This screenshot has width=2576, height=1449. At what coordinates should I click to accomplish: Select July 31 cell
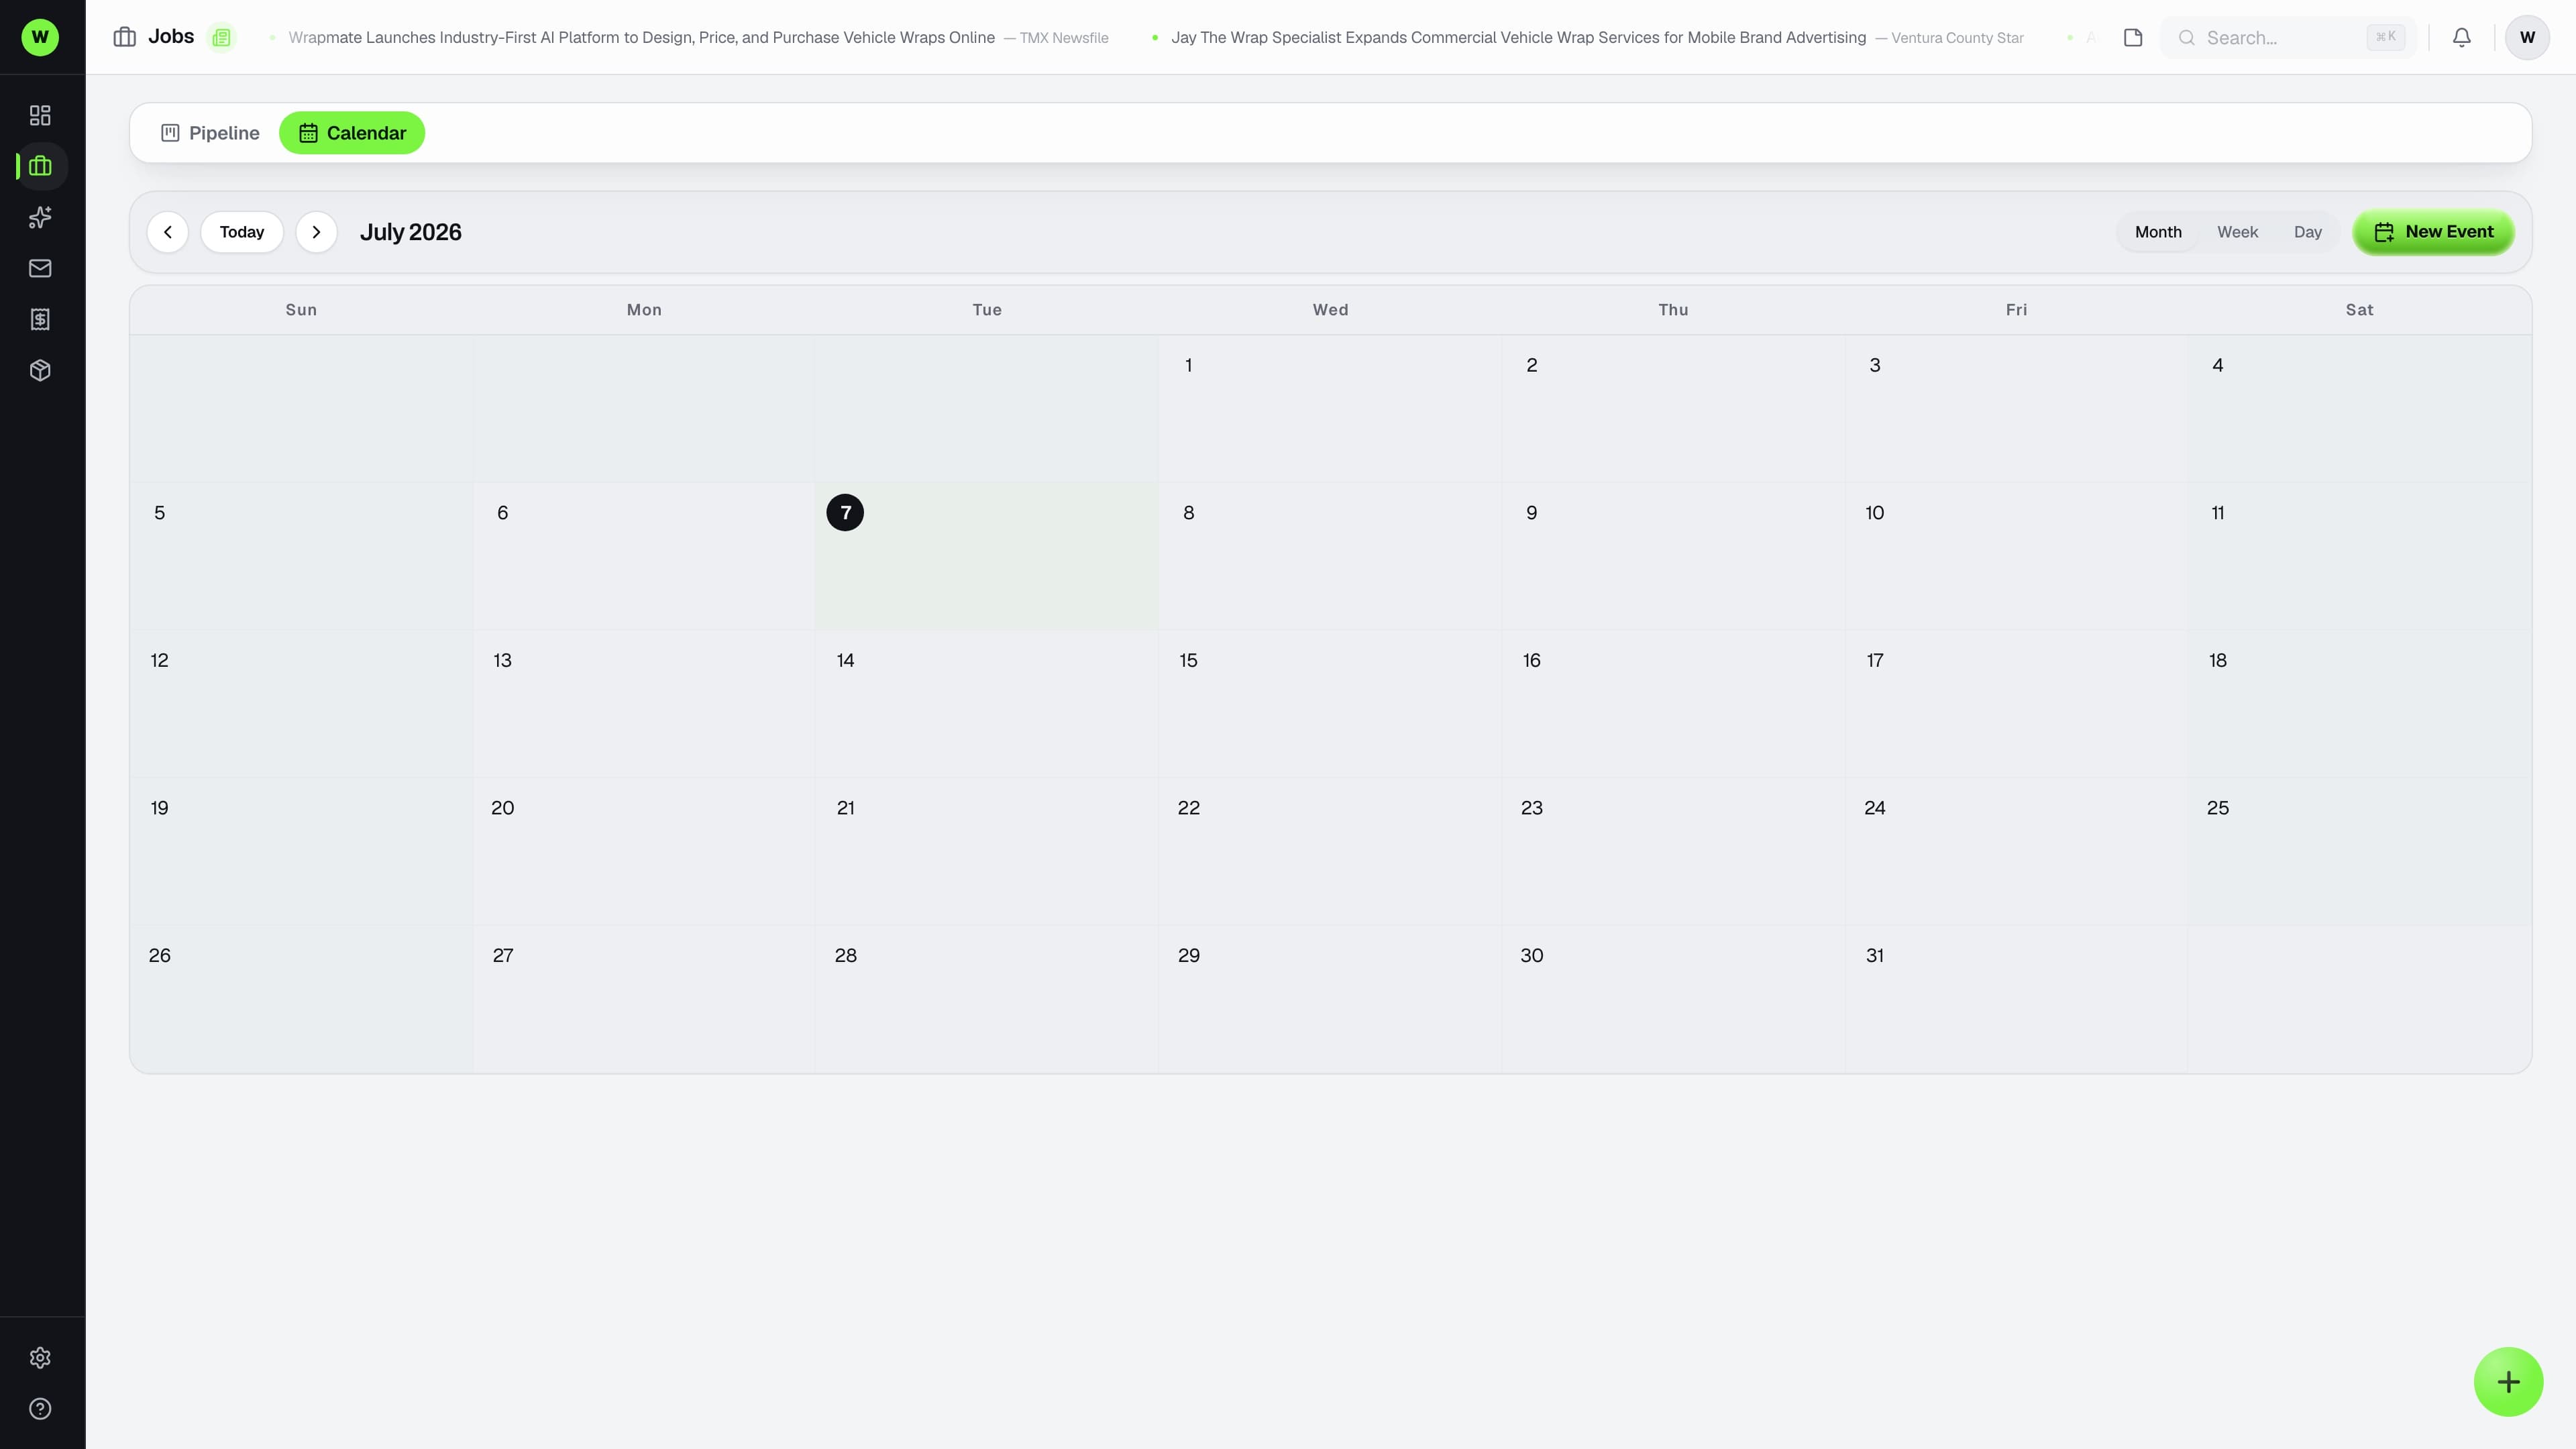click(2016, 998)
